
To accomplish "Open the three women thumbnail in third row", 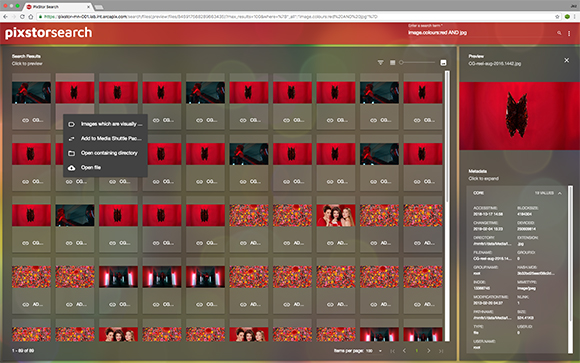I will coord(336,215).
